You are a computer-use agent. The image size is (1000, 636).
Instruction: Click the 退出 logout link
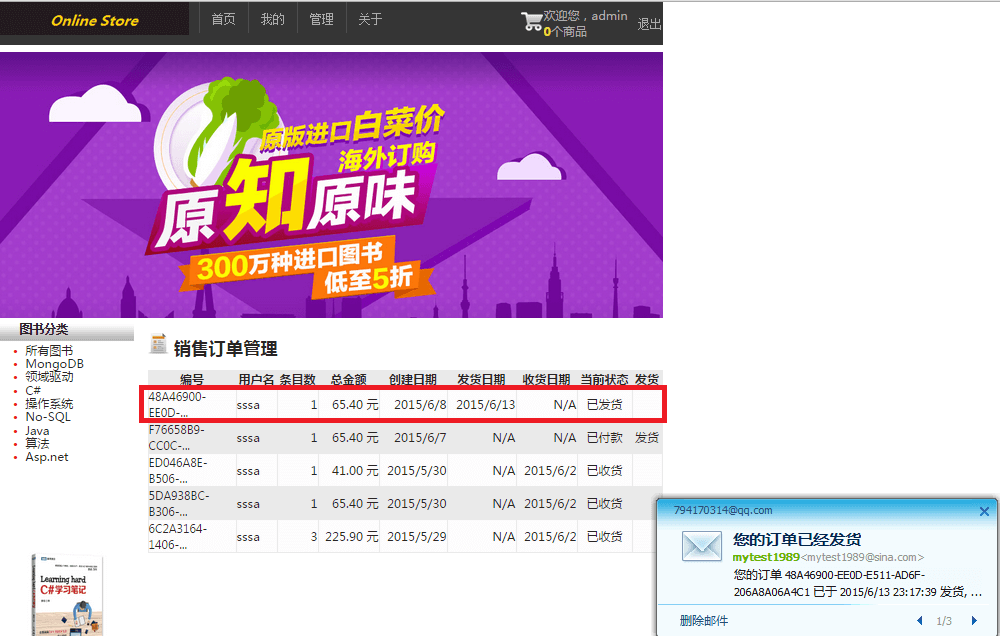pyautogui.click(x=649, y=24)
